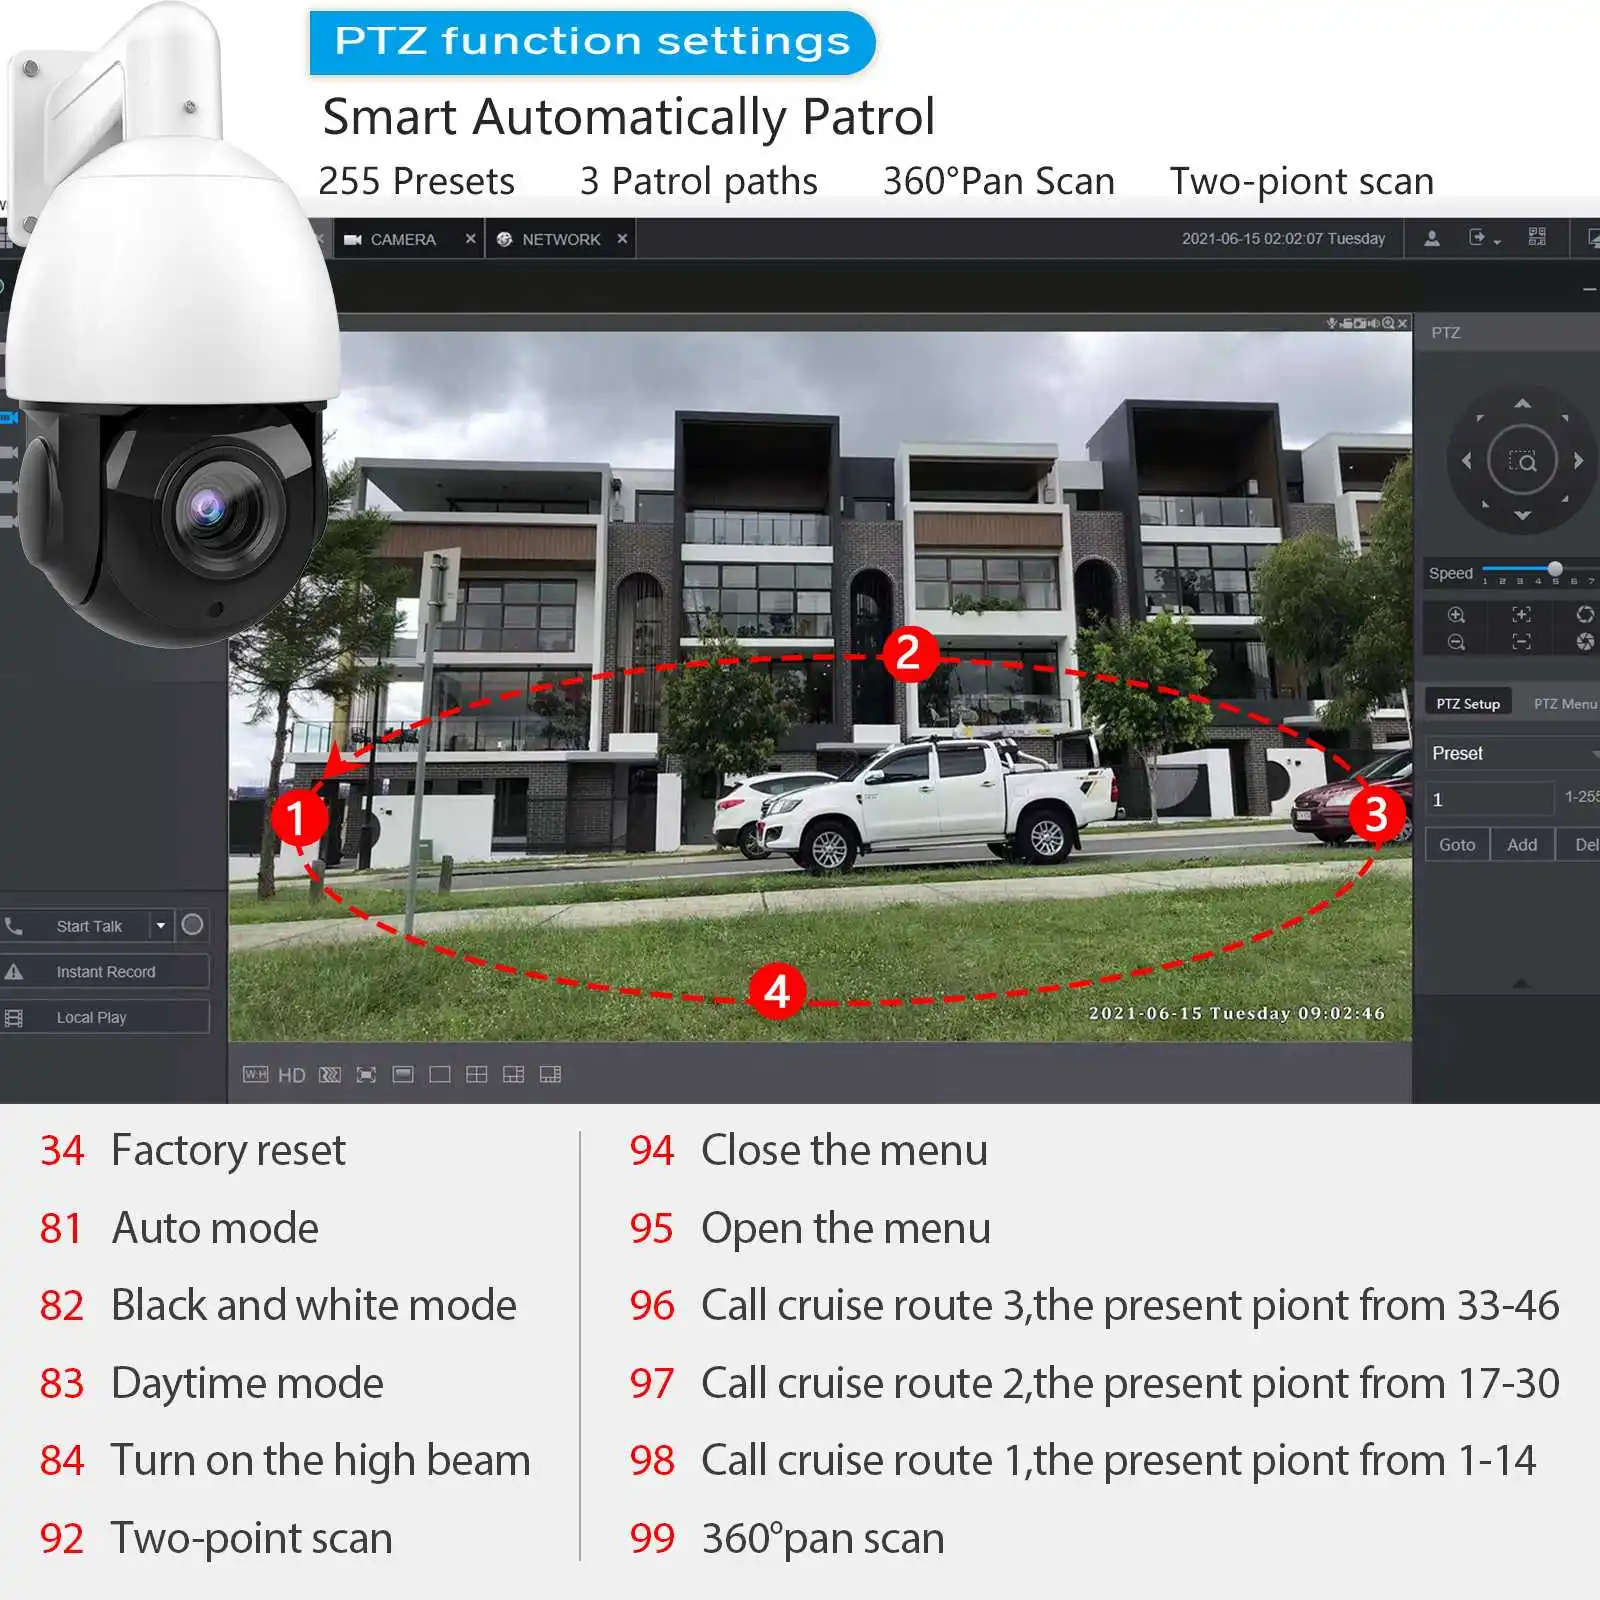Close the NETWORK tab
Viewport: 1600px width, 1600px height.
click(x=622, y=239)
